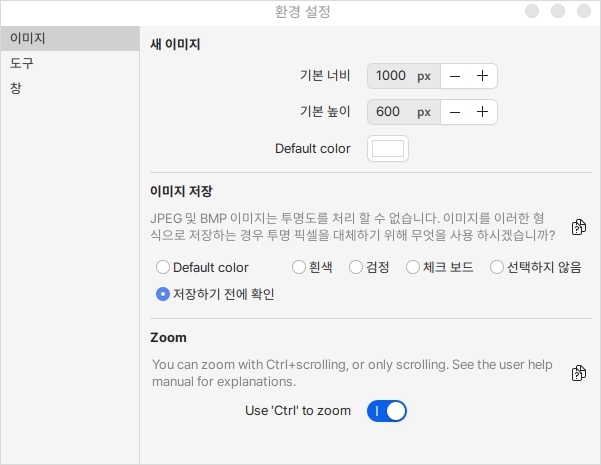Screen dimensions: 601x465
Task: Increase default width with plus button
Action: (482, 76)
